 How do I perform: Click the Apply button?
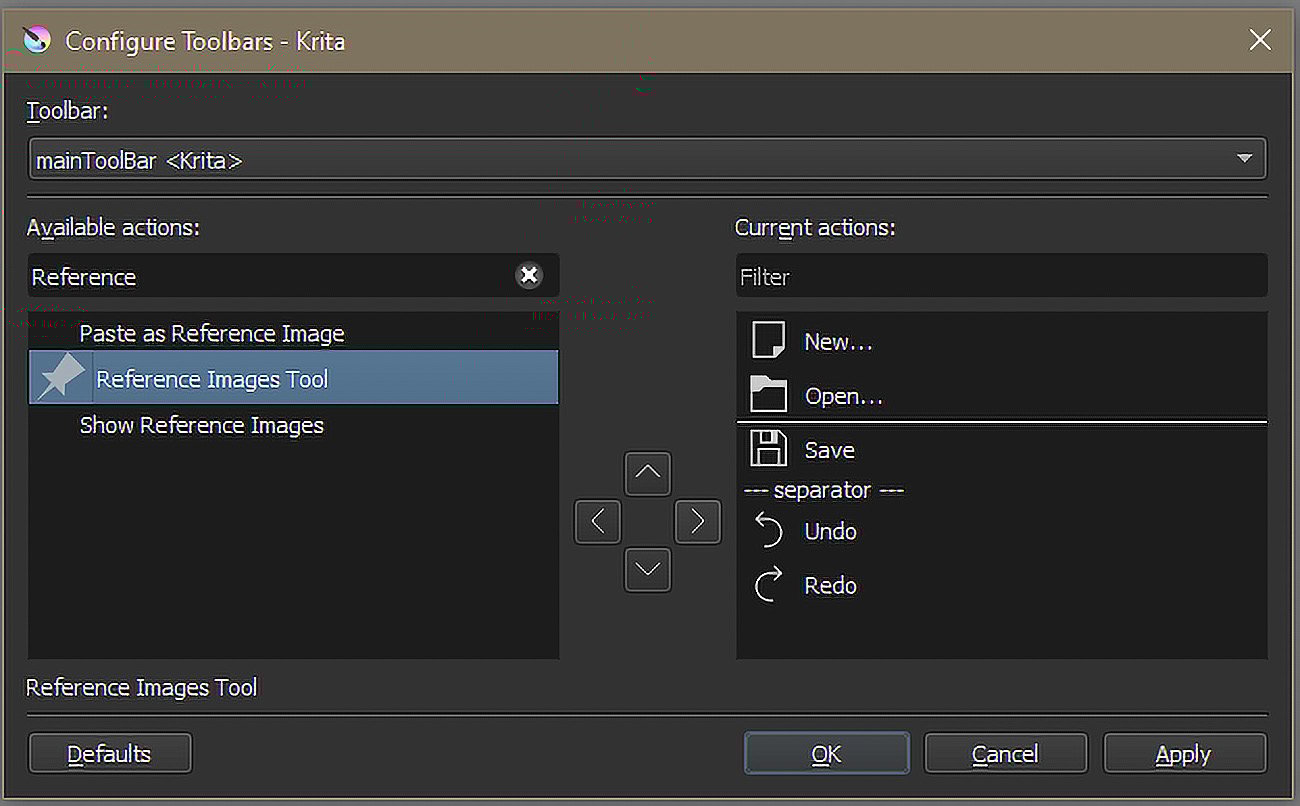[1184, 754]
